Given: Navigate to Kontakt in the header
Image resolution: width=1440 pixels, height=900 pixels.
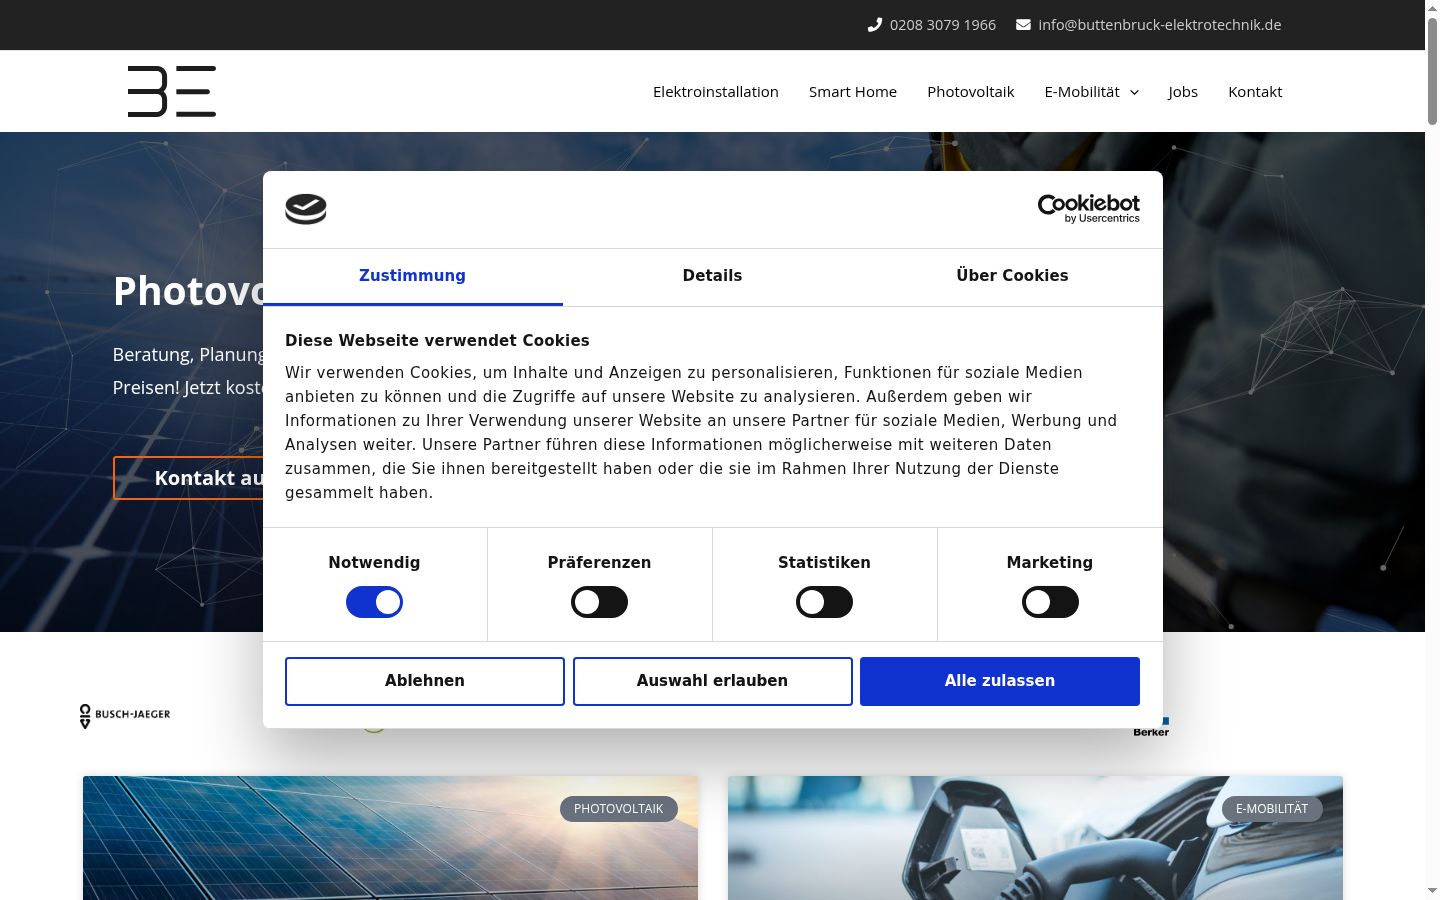Looking at the screenshot, I should (x=1255, y=92).
